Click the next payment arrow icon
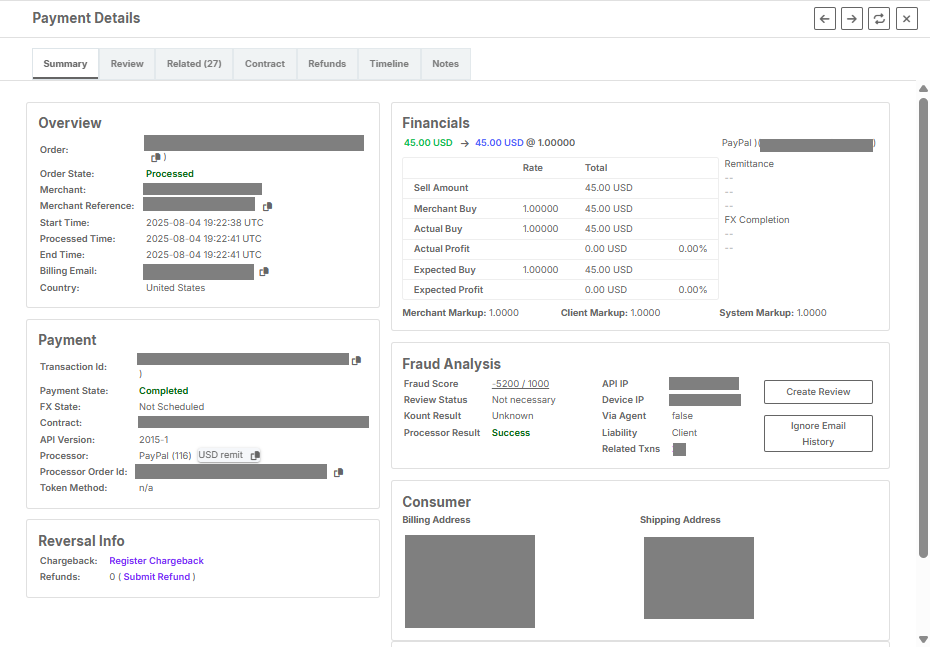The height and width of the screenshot is (657, 930). (x=851, y=18)
